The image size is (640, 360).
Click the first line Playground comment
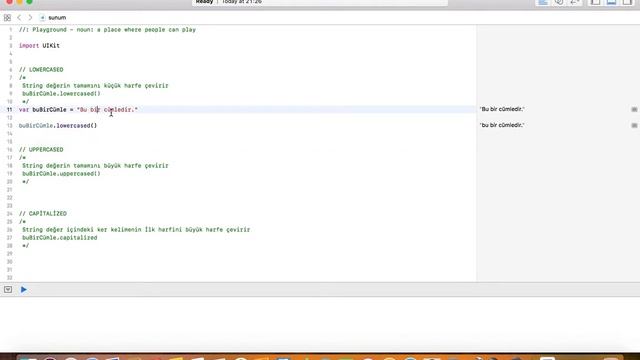click(107, 30)
